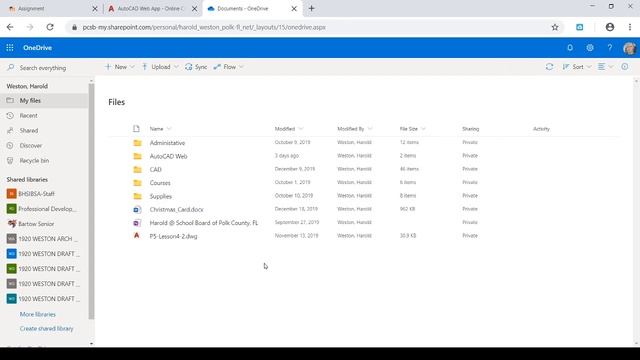The image size is (640, 360).
Task: Click the AutoCAD icon of P5-Lesson4-2.dwg
Action: (x=137, y=236)
